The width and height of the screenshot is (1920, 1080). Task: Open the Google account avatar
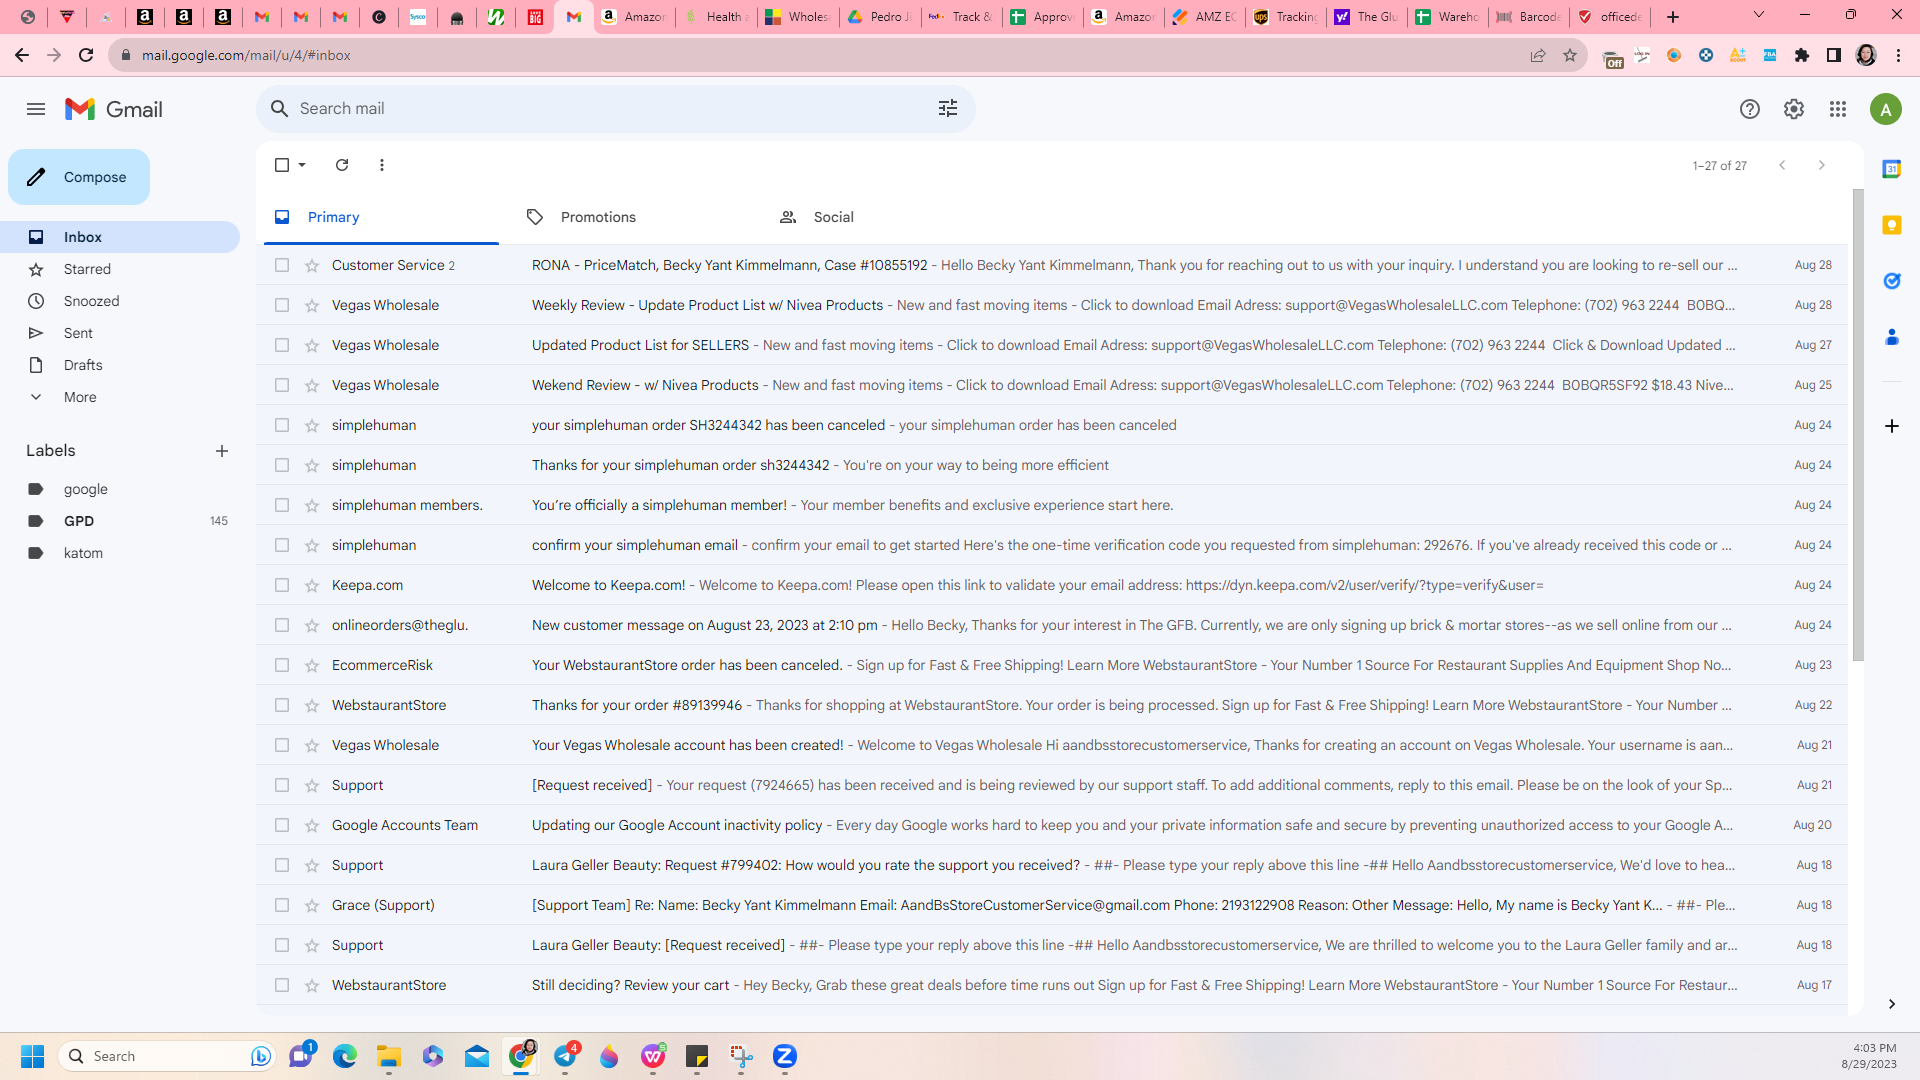[x=1885, y=109]
